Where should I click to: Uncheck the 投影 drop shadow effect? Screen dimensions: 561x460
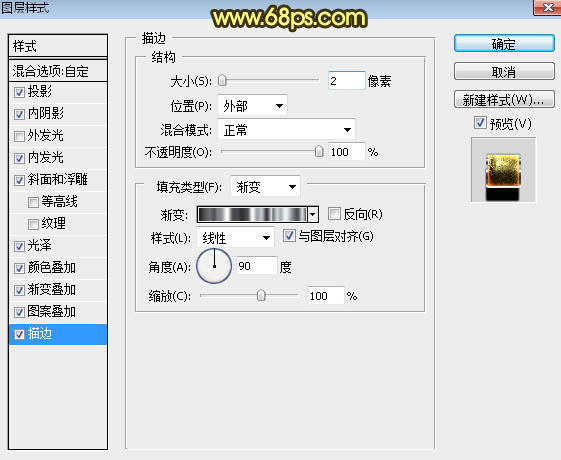click(19, 92)
